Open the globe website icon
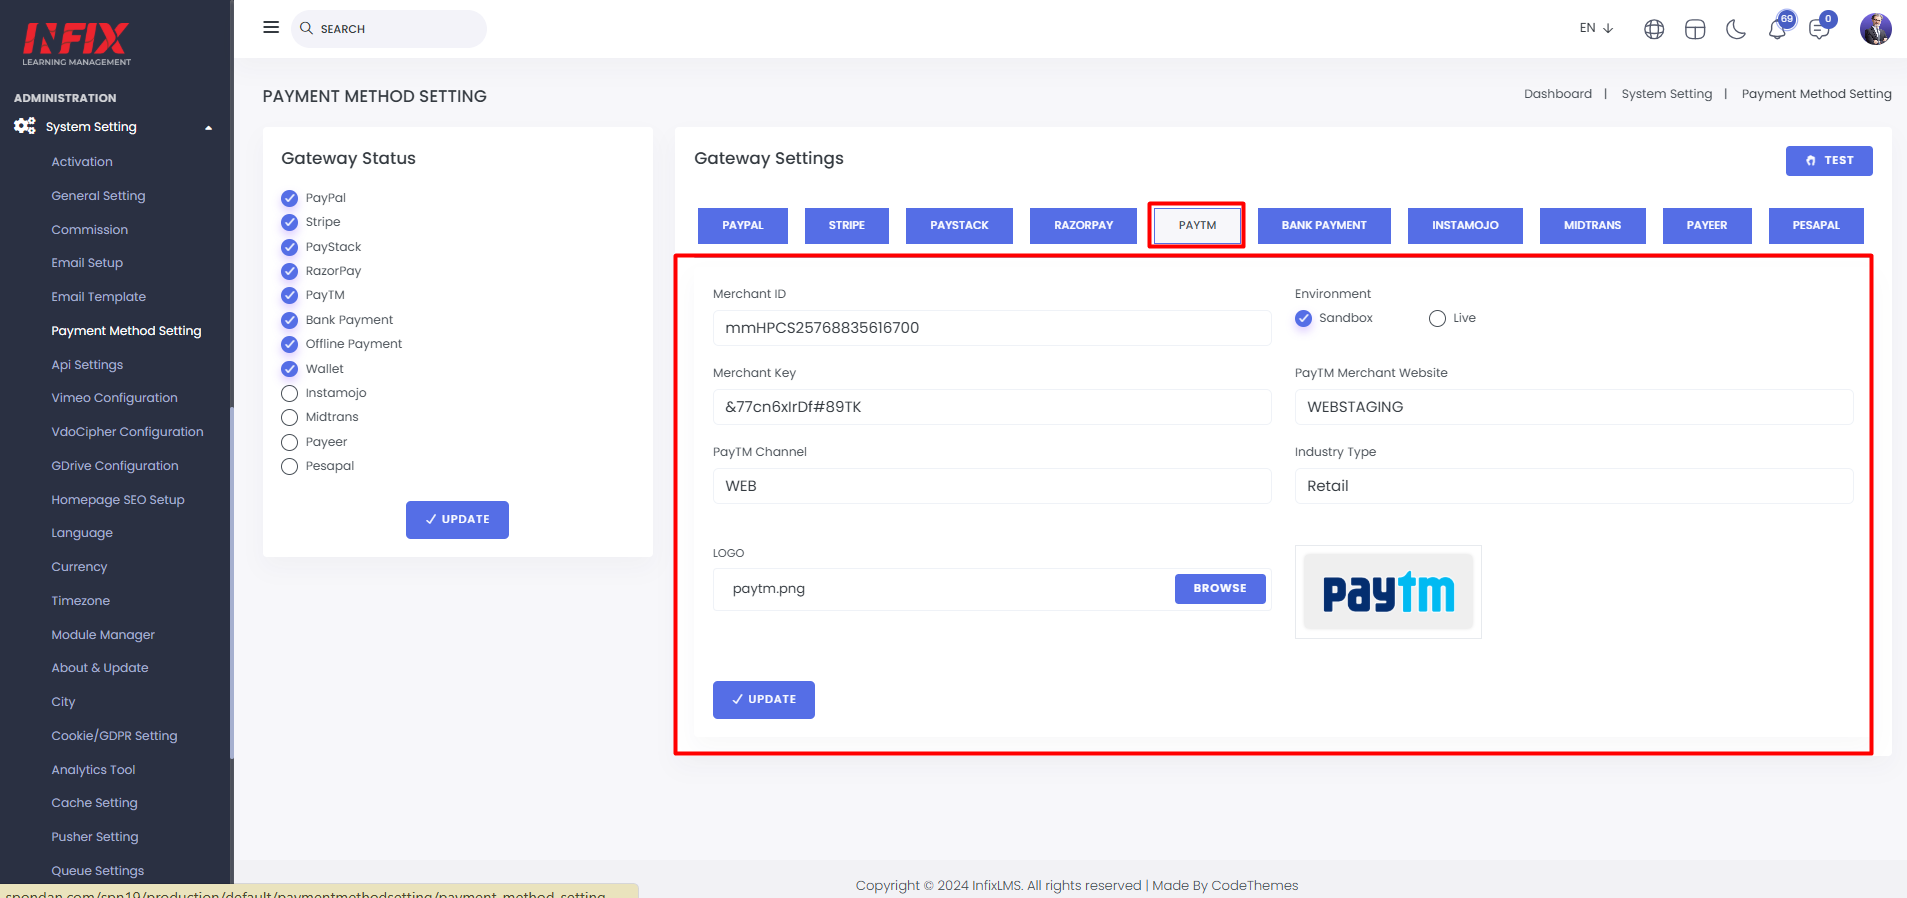This screenshot has height=898, width=1907. (x=1654, y=29)
